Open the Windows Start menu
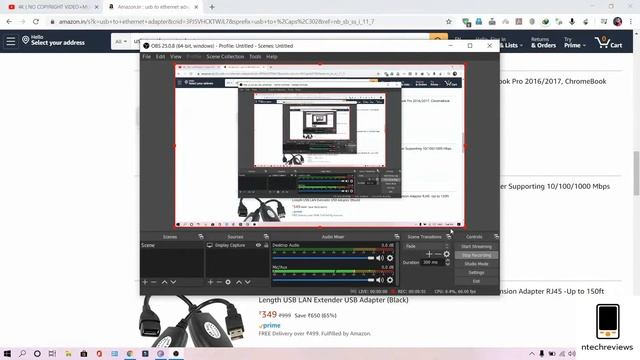Viewport: 640px width, 360px height. (7, 353)
